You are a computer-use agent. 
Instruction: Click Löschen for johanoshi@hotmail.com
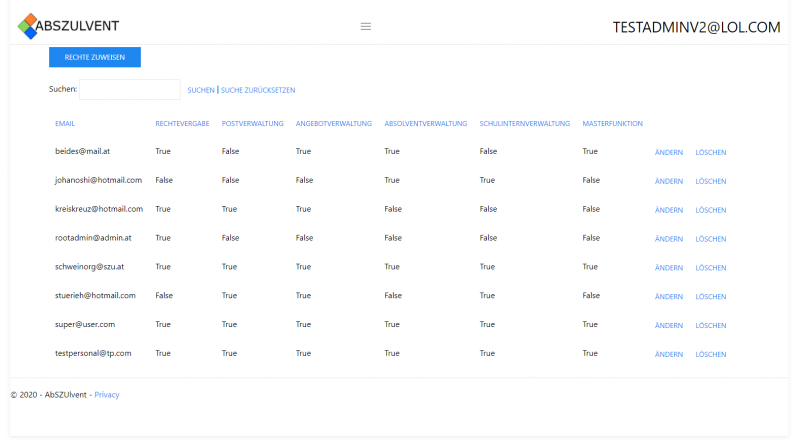click(711, 181)
